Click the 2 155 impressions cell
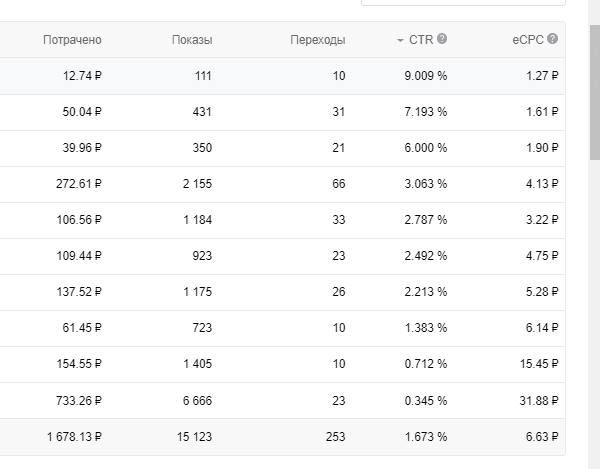The height and width of the screenshot is (469, 600). (x=197, y=184)
